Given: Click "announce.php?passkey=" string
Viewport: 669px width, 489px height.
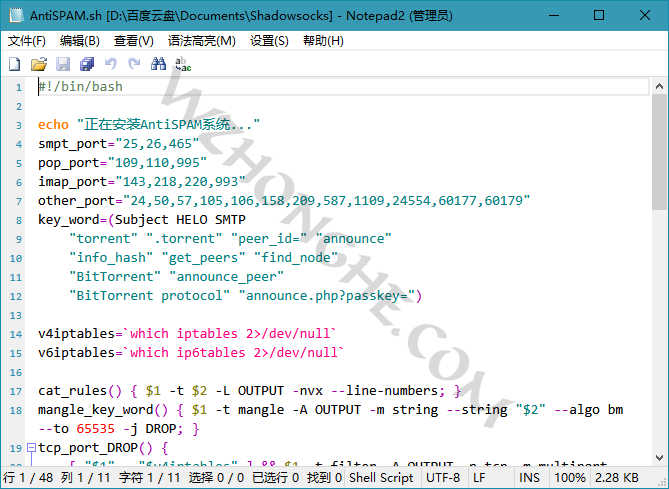Looking at the screenshot, I should 326,296.
